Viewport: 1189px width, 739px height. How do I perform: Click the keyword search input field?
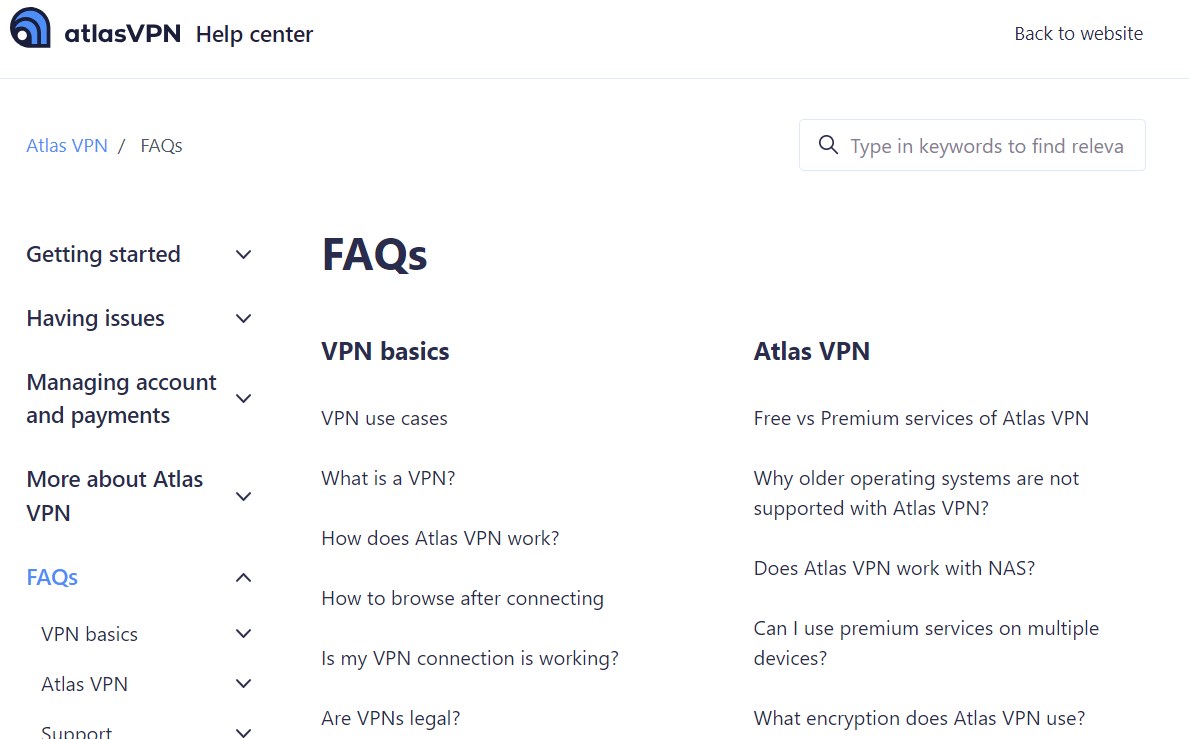pyautogui.click(x=985, y=145)
